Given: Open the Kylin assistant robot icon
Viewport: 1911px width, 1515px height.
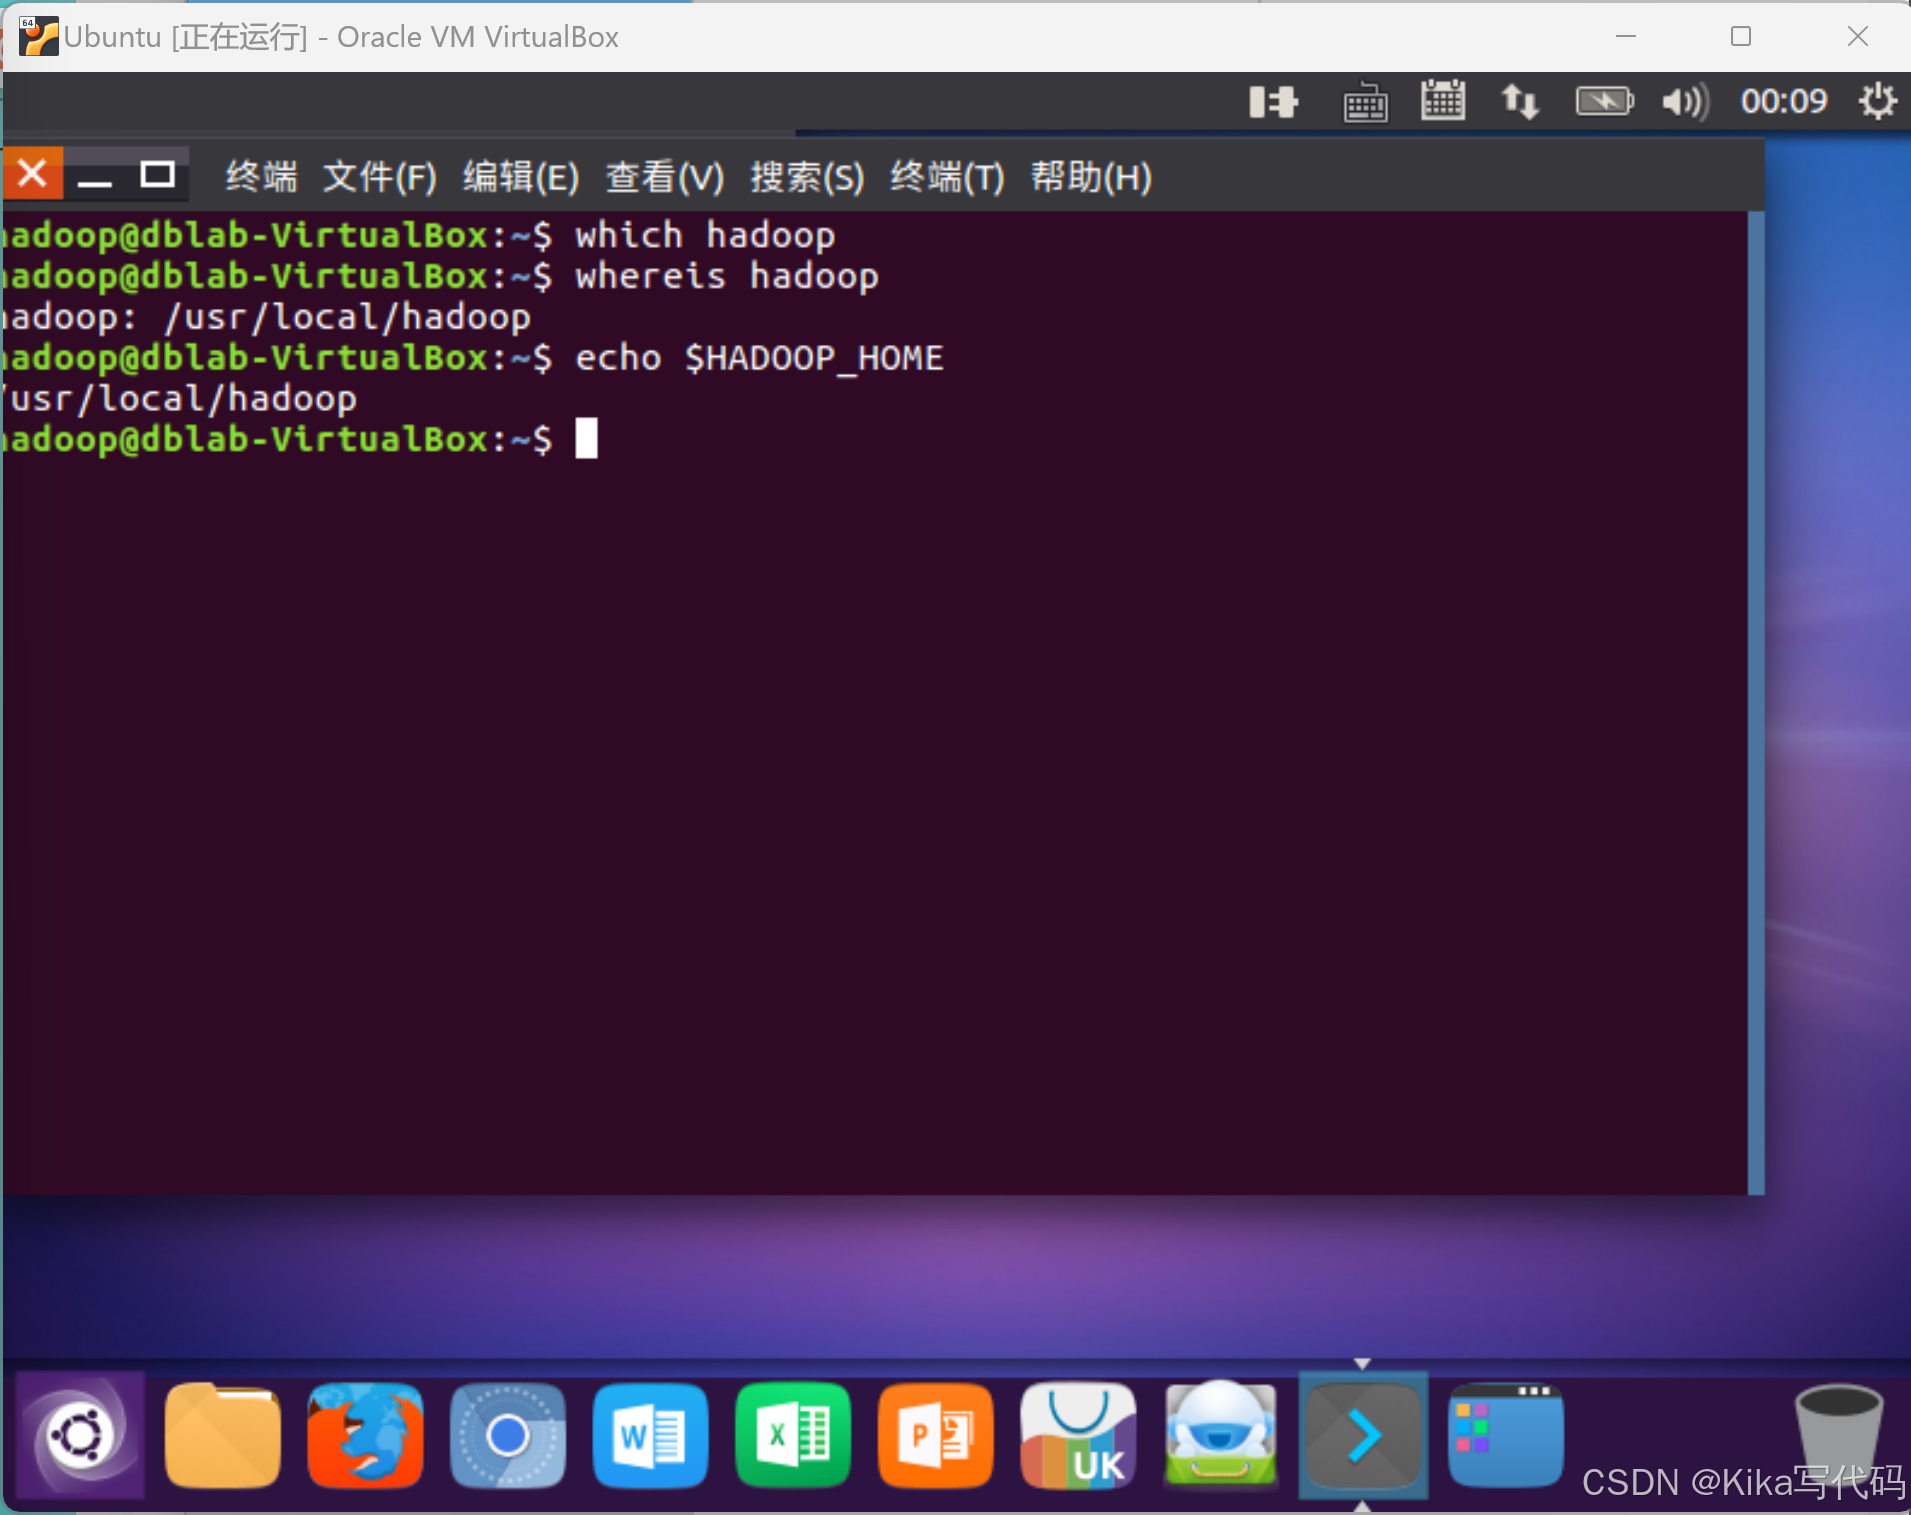Looking at the screenshot, I should pos(1221,1434).
